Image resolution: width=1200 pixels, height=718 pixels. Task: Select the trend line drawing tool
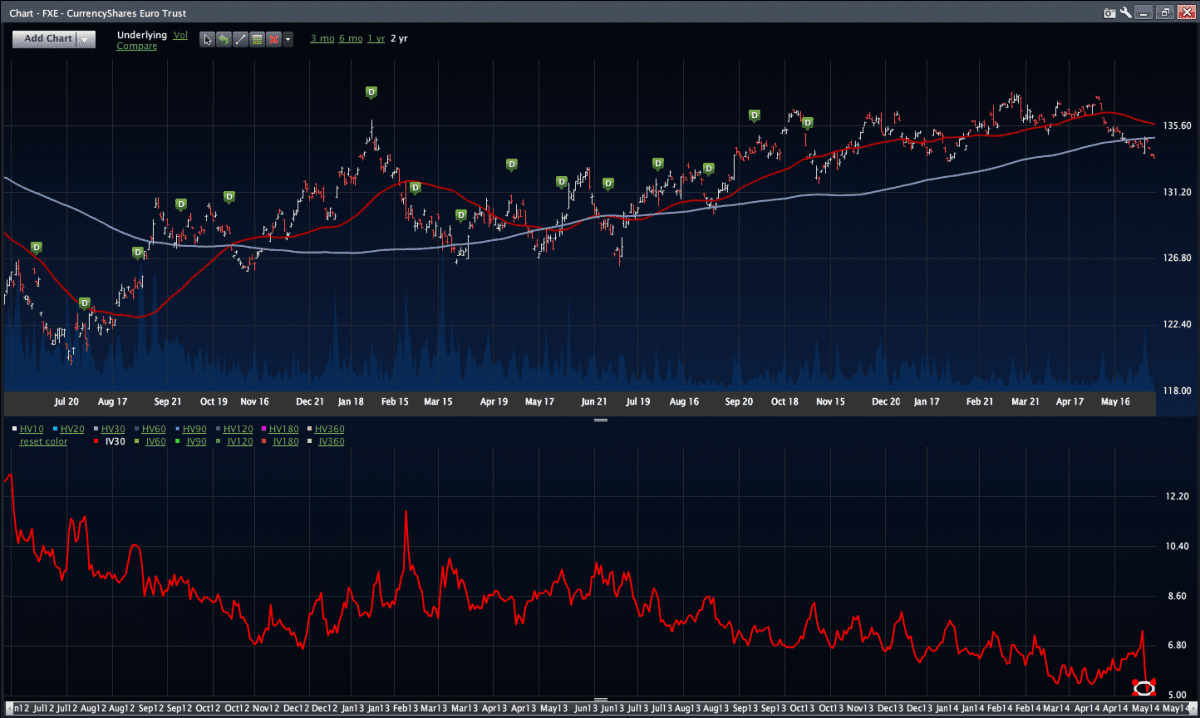[240, 39]
